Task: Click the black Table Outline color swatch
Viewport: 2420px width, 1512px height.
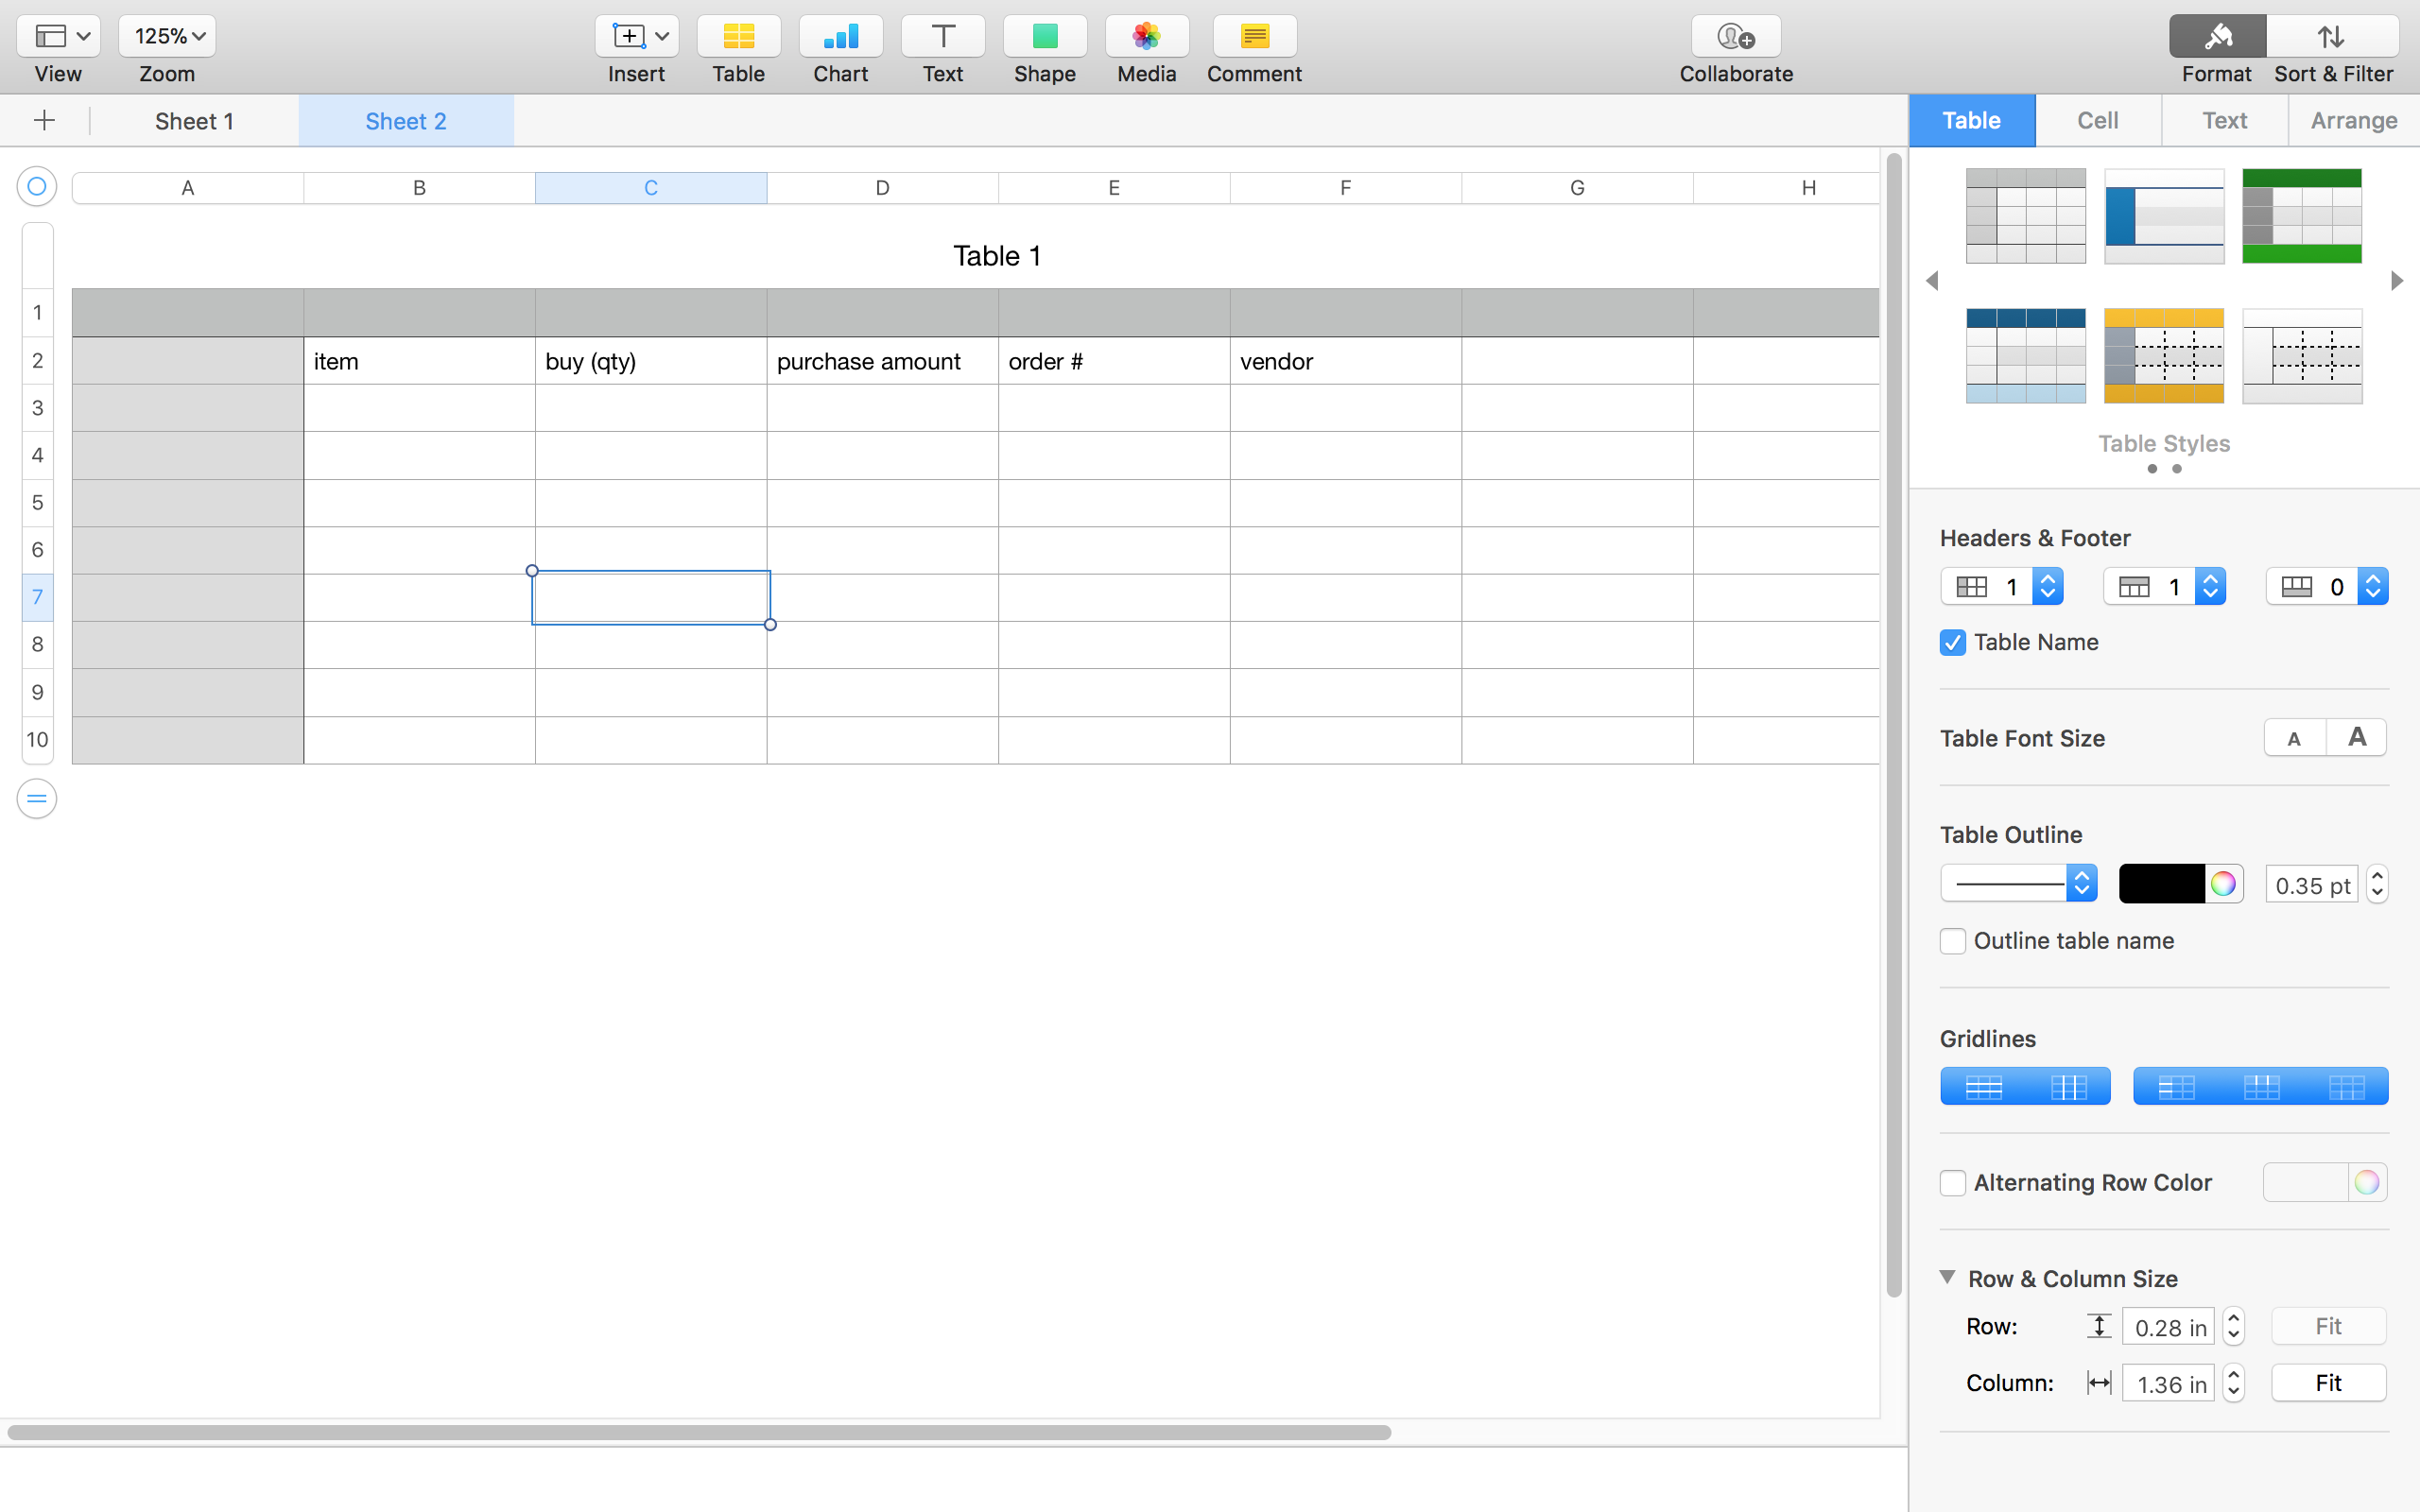Action: (2161, 884)
